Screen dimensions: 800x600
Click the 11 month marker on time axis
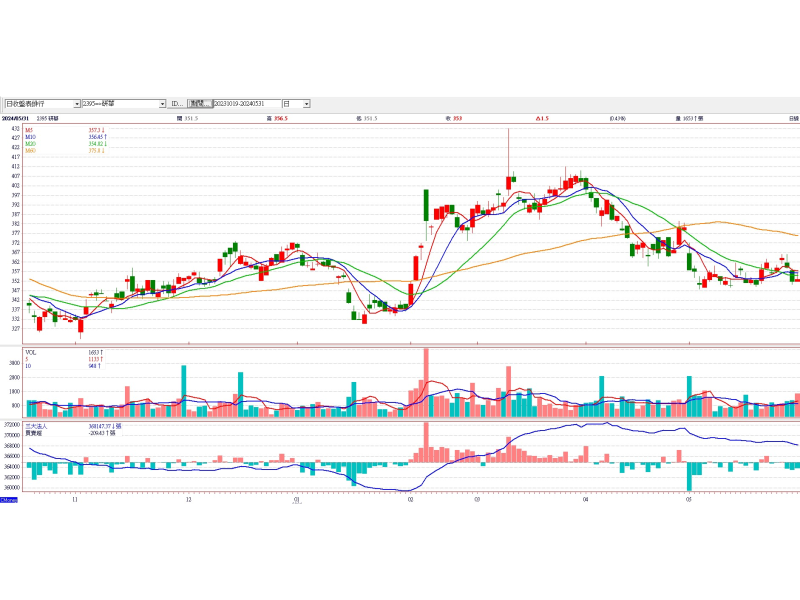[x=75, y=499]
